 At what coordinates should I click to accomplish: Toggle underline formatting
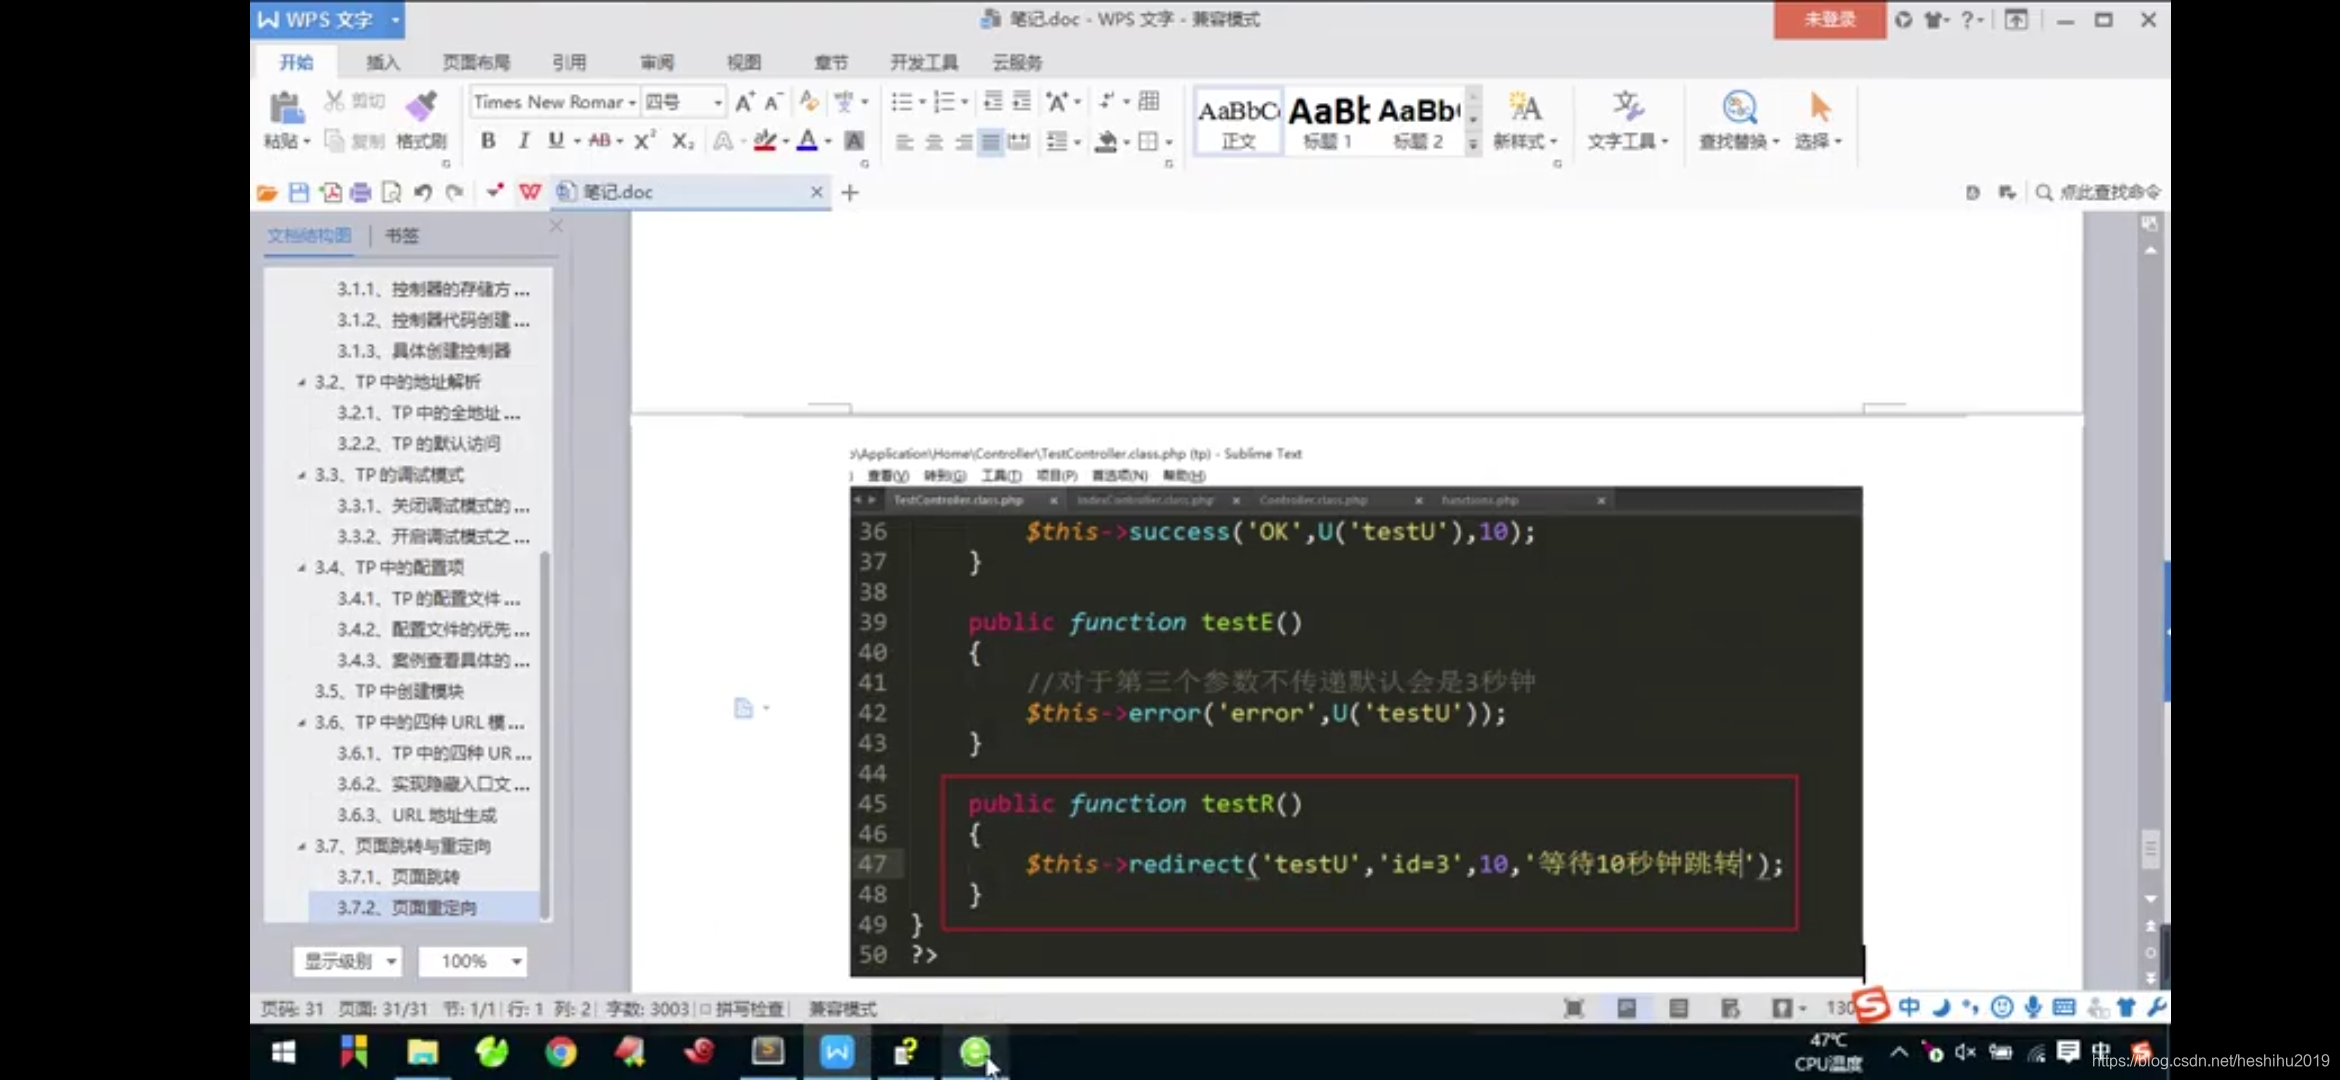tap(556, 141)
